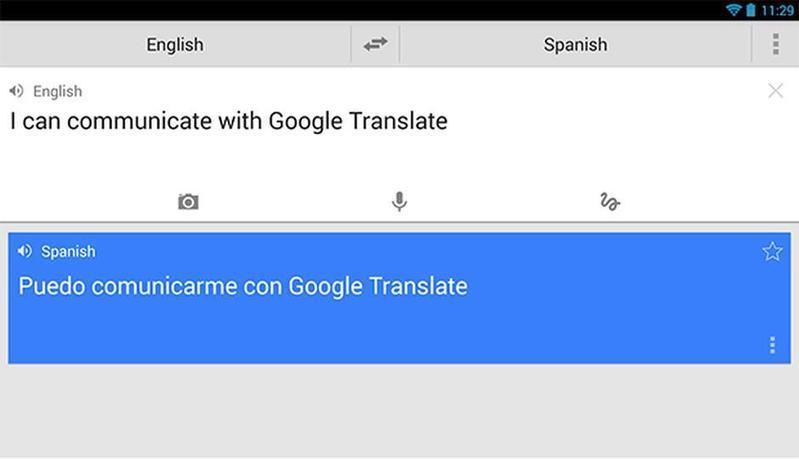This screenshot has width=799, height=459.
Task: Tap the Wi-Fi status icon
Action: (733, 10)
